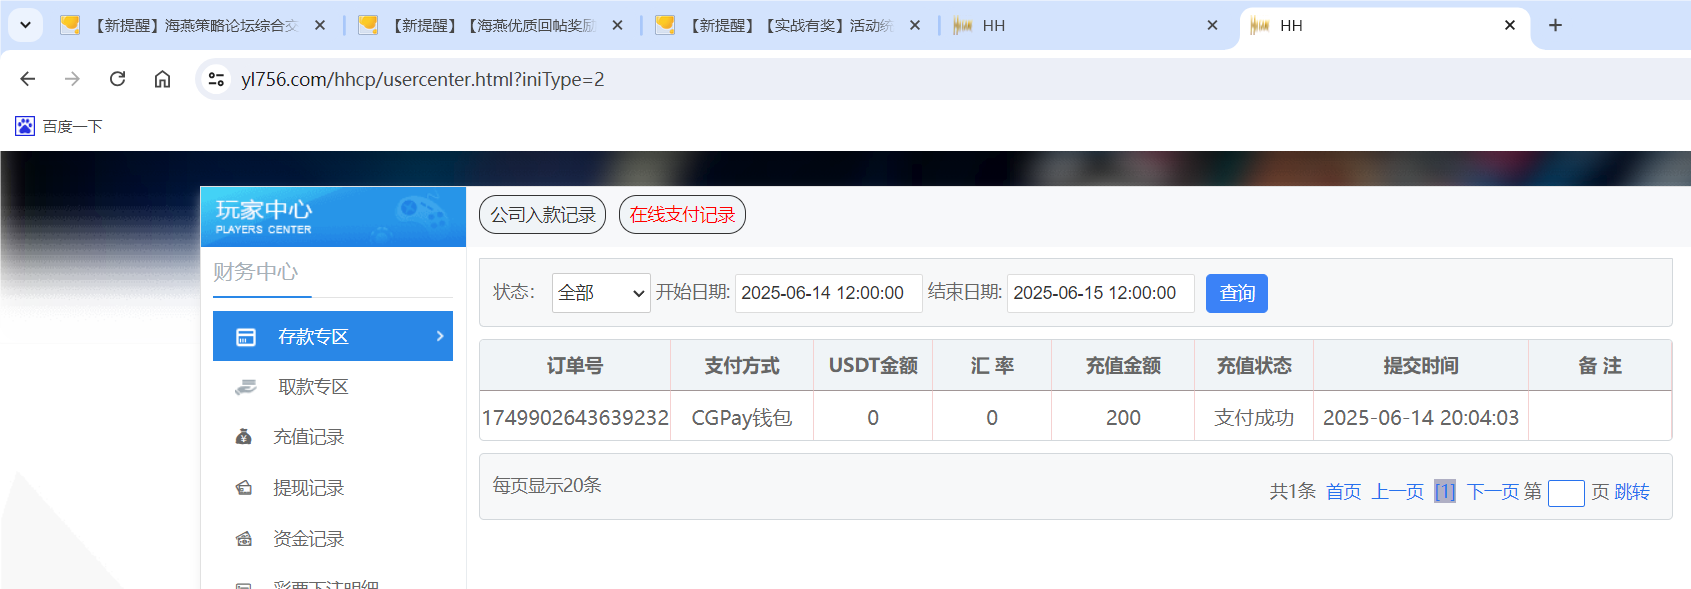Select 存款专区 in the sidebar

coord(333,336)
